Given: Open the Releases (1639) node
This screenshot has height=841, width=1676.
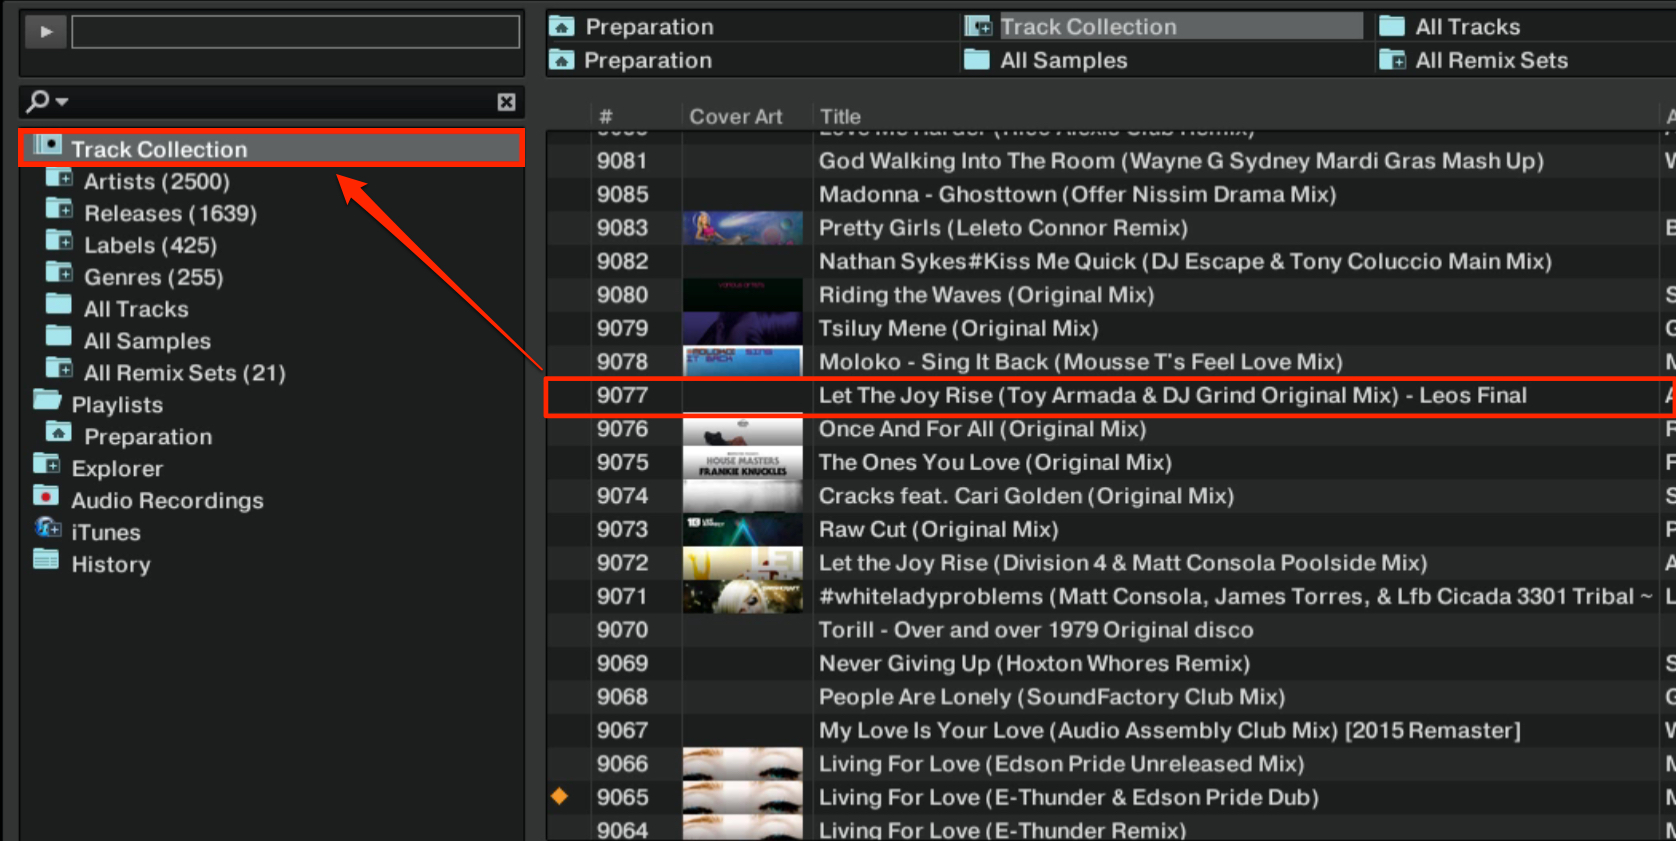Looking at the screenshot, I should (x=170, y=213).
